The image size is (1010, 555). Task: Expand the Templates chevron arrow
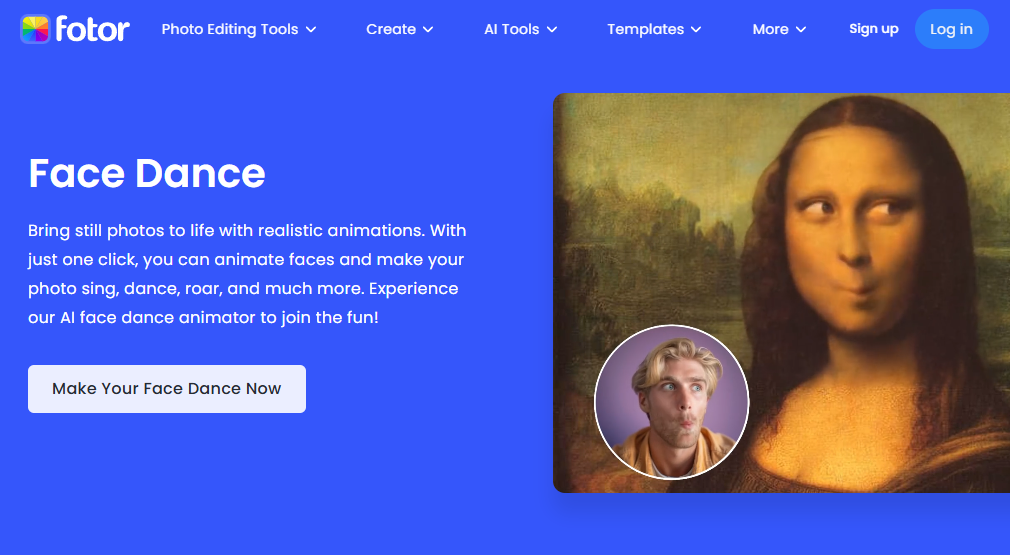[696, 30]
